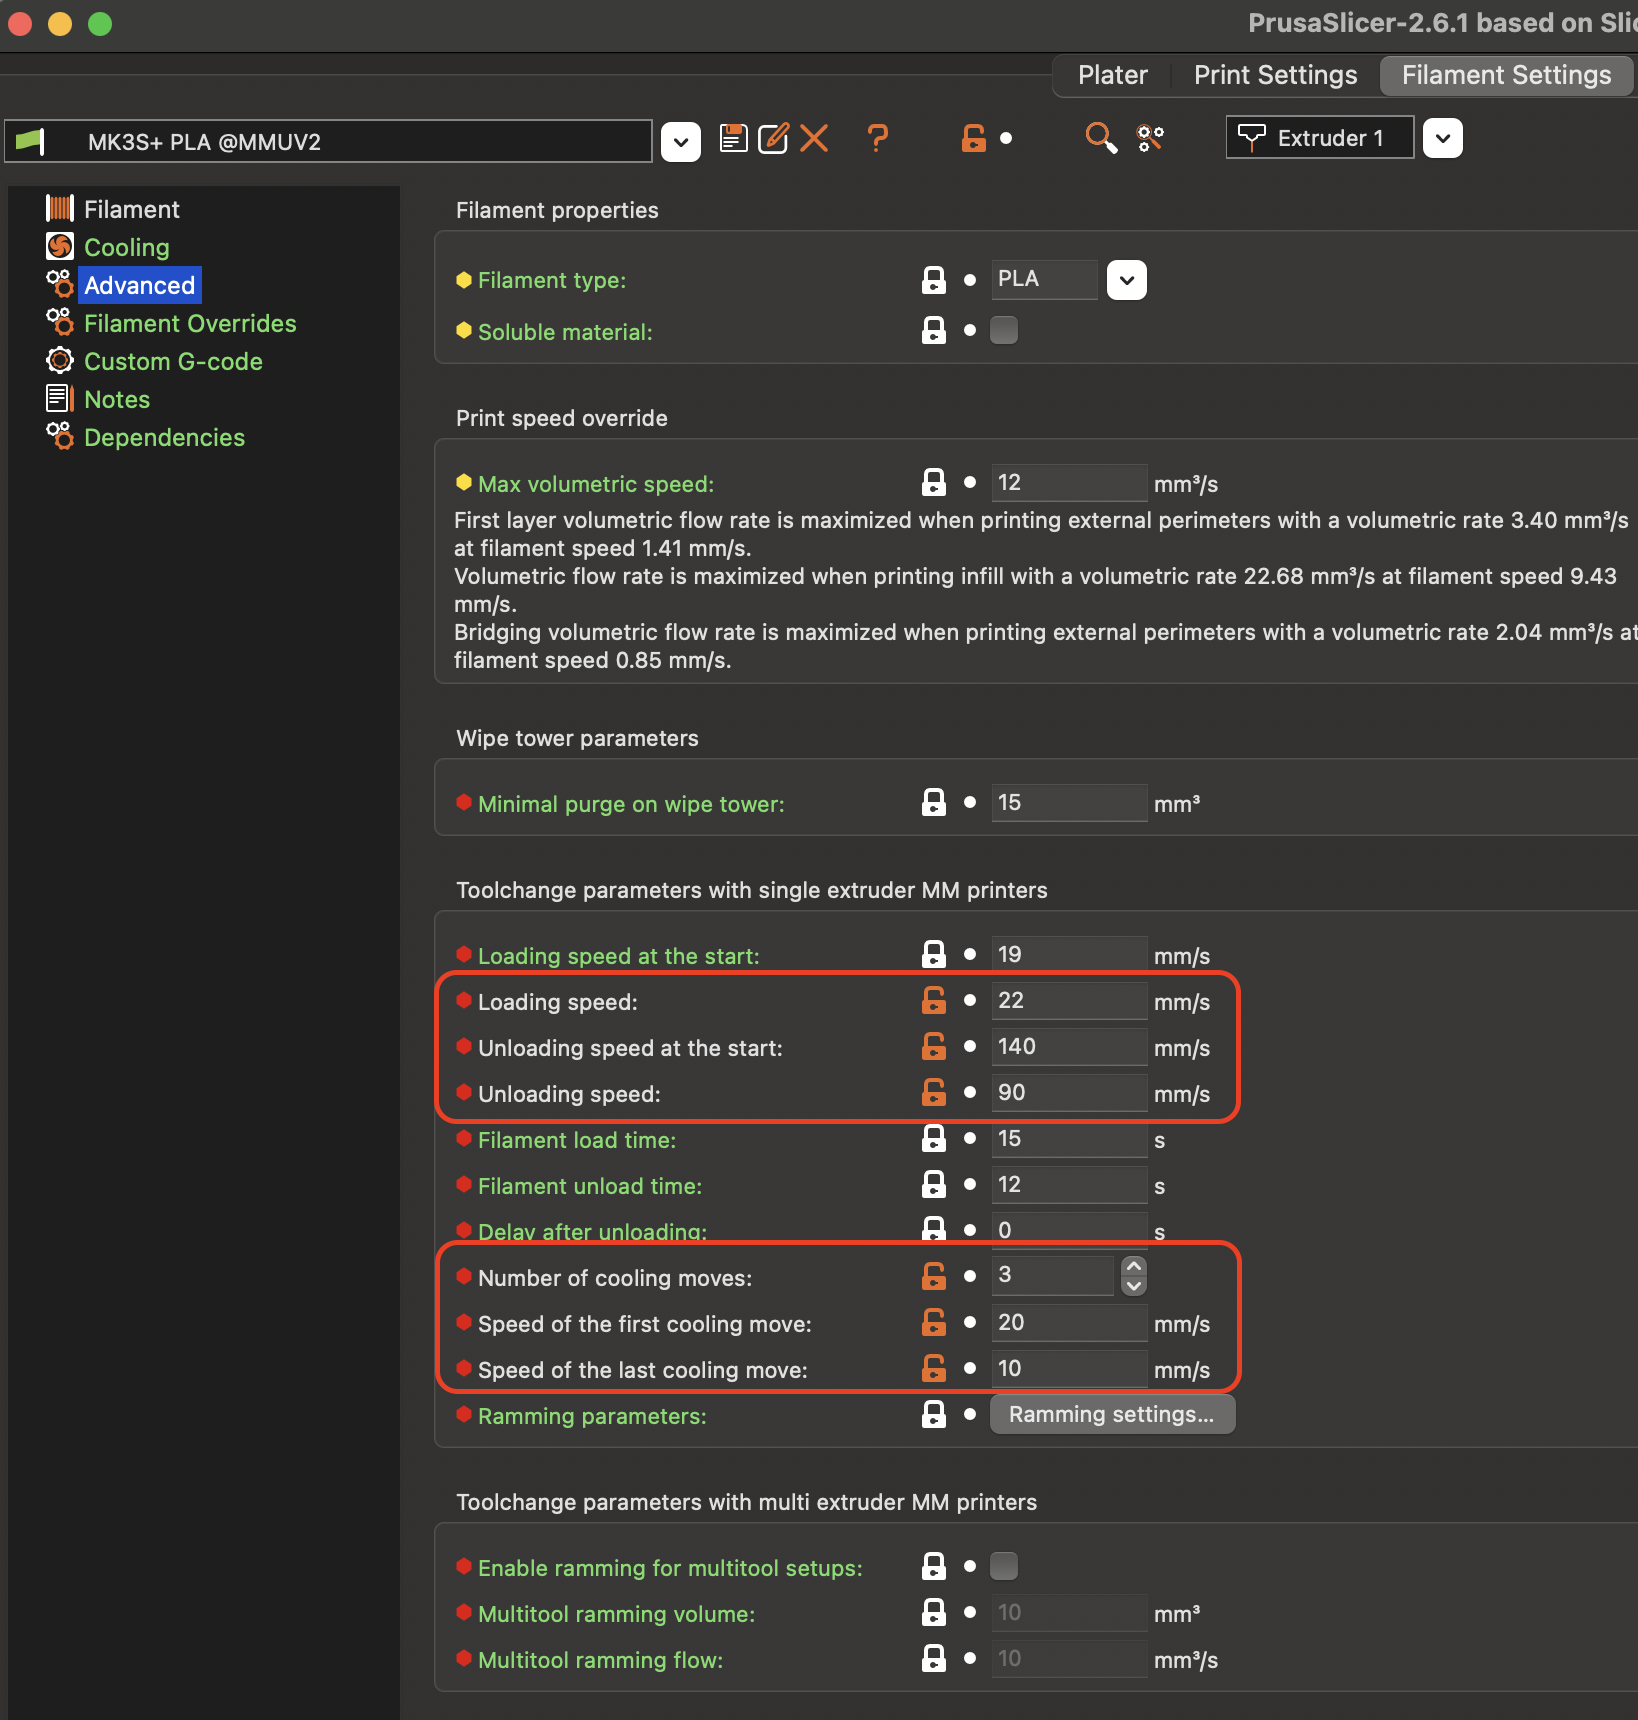This screenshot has height=1720, width=1638.
Task: Save the current filament preset
Action: click(733, 138)
